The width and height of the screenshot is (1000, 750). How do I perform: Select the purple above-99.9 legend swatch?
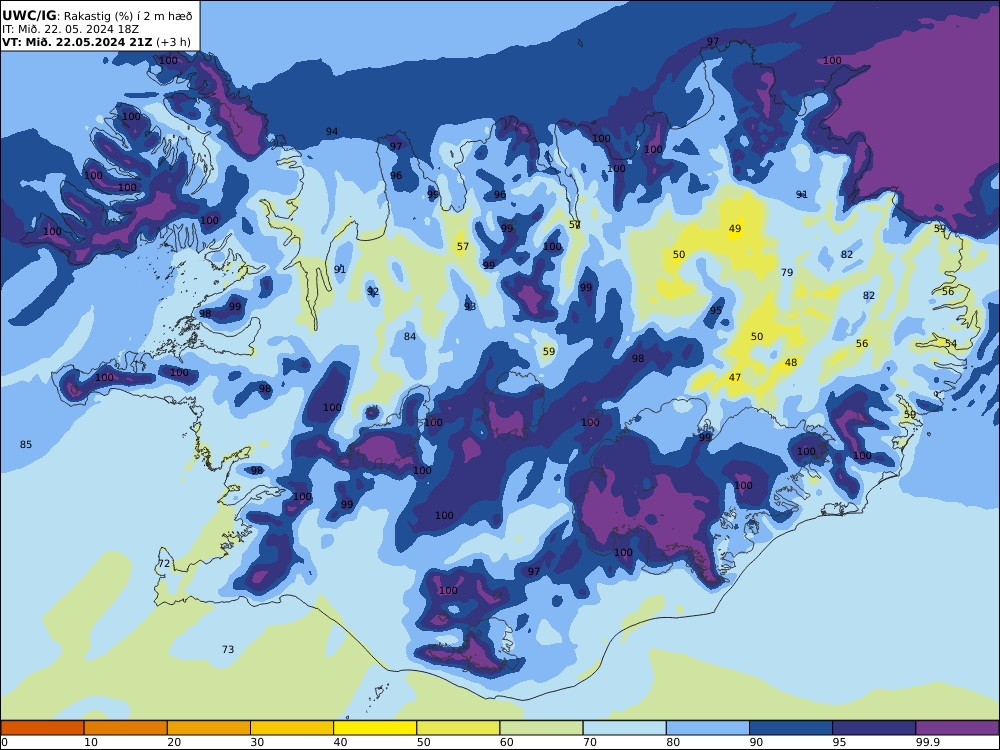(957, 728)
